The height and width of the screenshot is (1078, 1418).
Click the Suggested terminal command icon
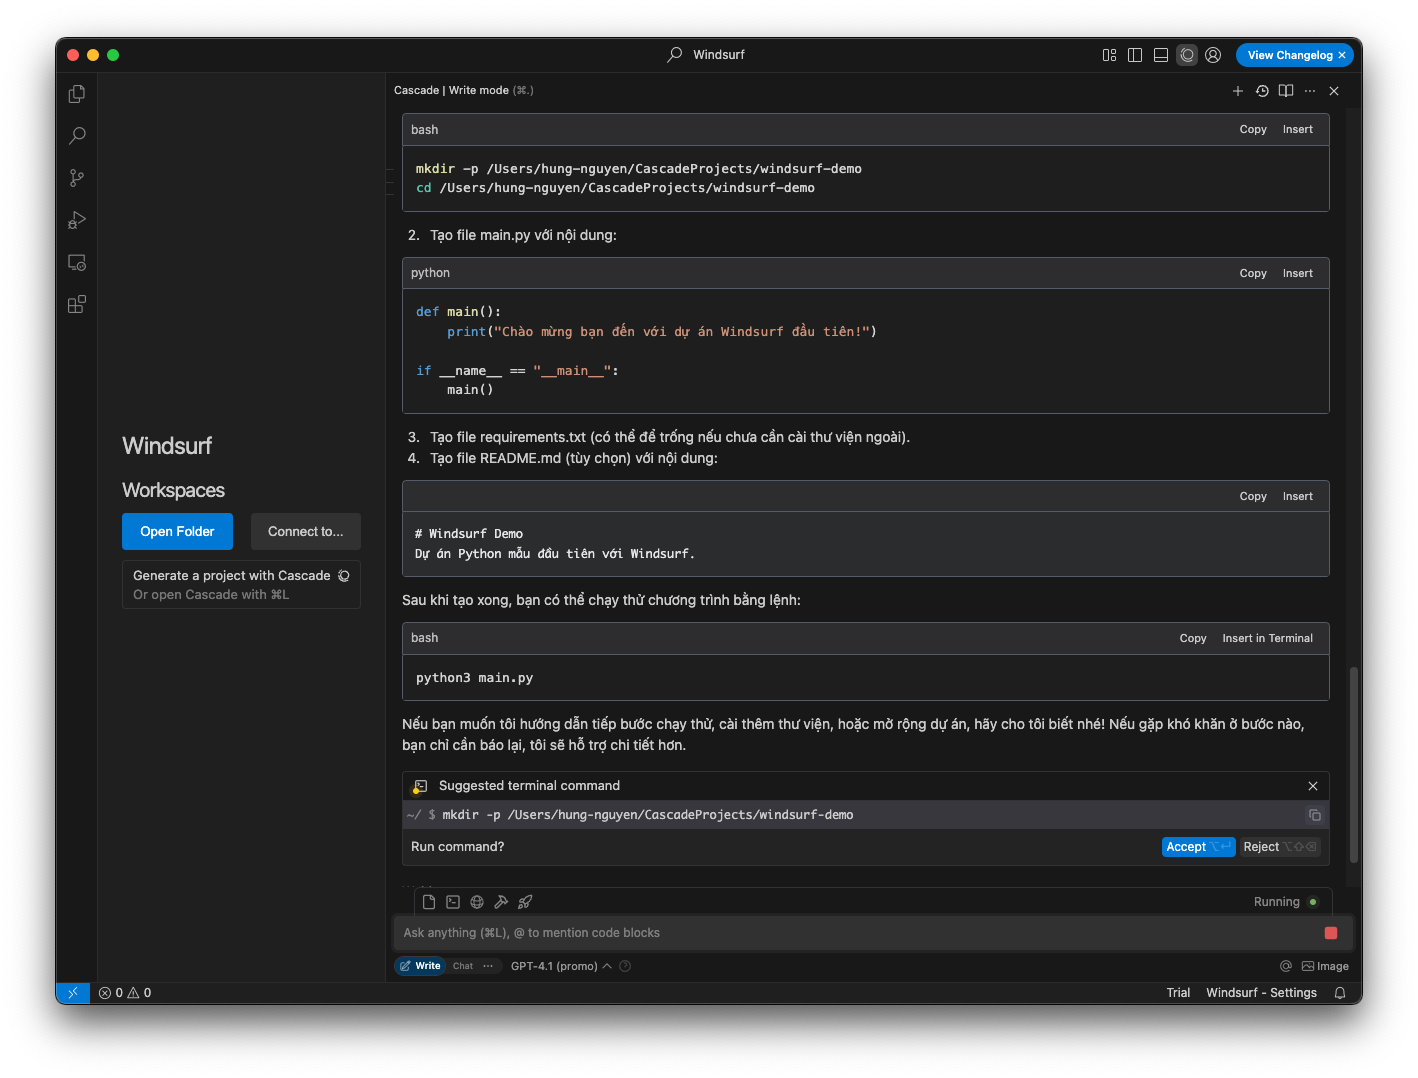coord(420,787)
